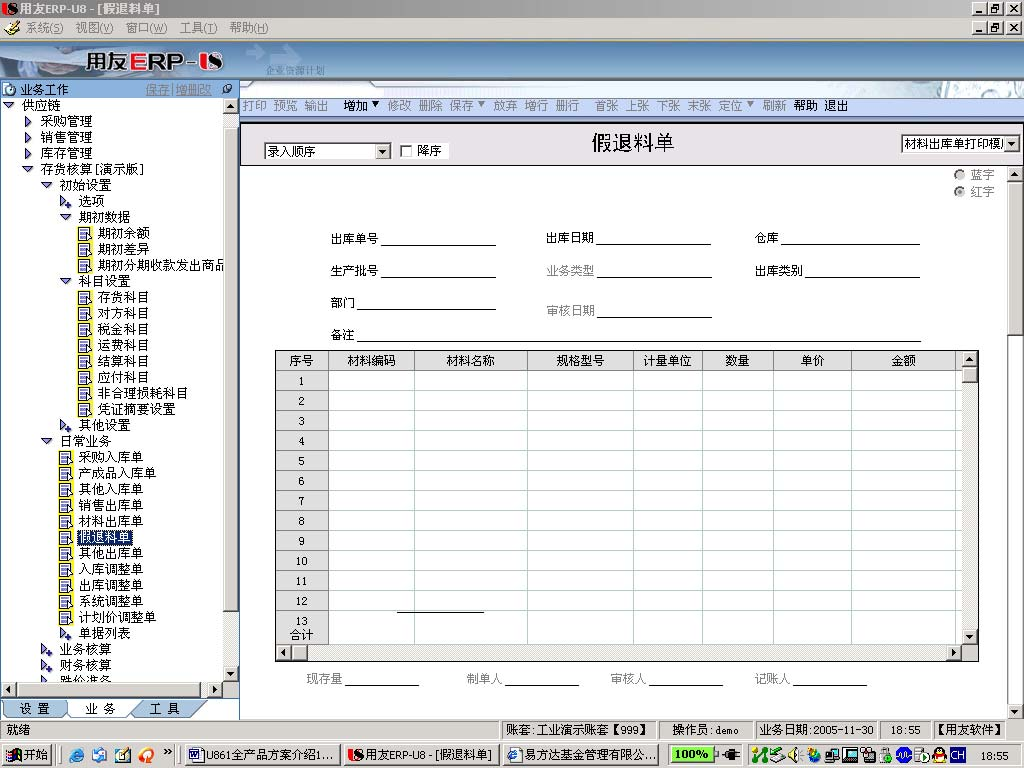Click the 备注 input field

[x=639, y=334]
